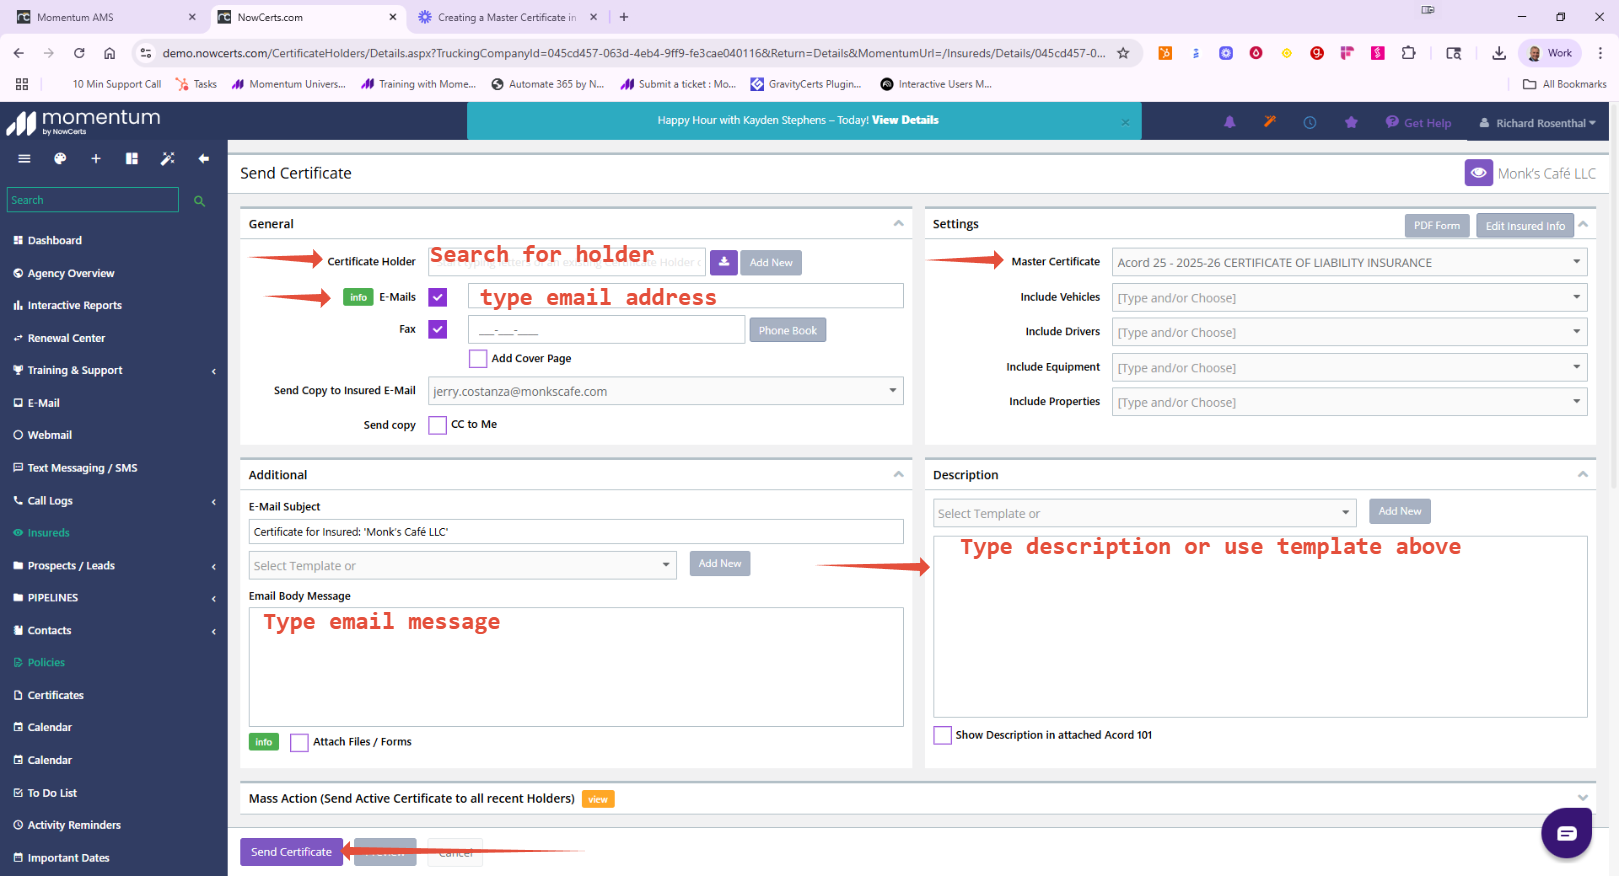This screenshot has width=1619, height=876.
Task: Open the browser extensions puzzle icon
Action: pyautogui.click(x=1408, y=53)
